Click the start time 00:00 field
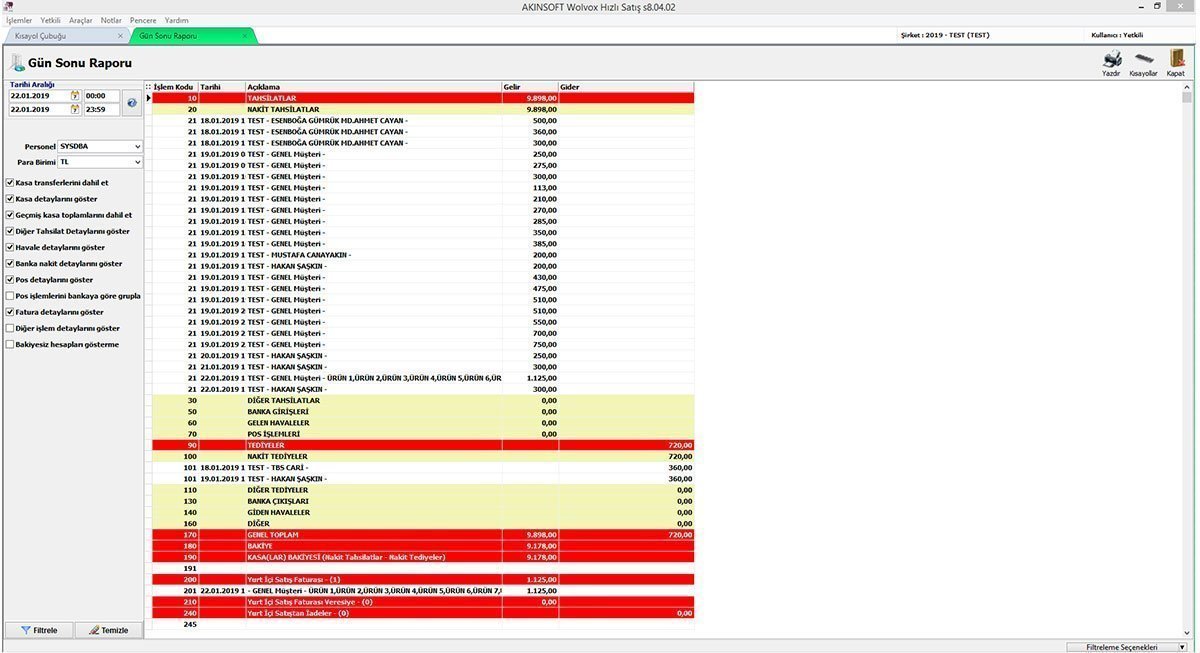The height and width of the screenshot is (653, 1200). [102, 96]
